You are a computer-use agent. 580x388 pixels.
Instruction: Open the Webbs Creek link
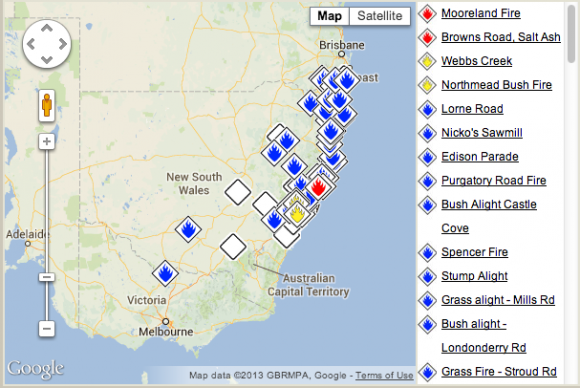point(476,61)
